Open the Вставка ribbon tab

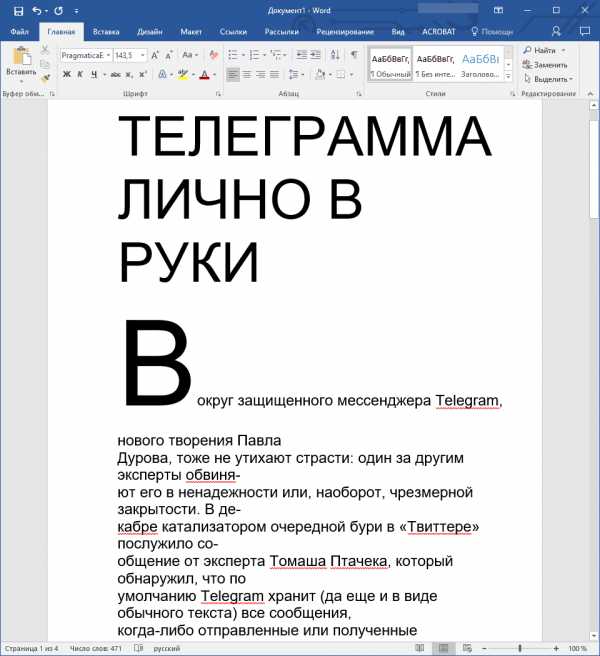pyautogui.click(x=106, y=31)
